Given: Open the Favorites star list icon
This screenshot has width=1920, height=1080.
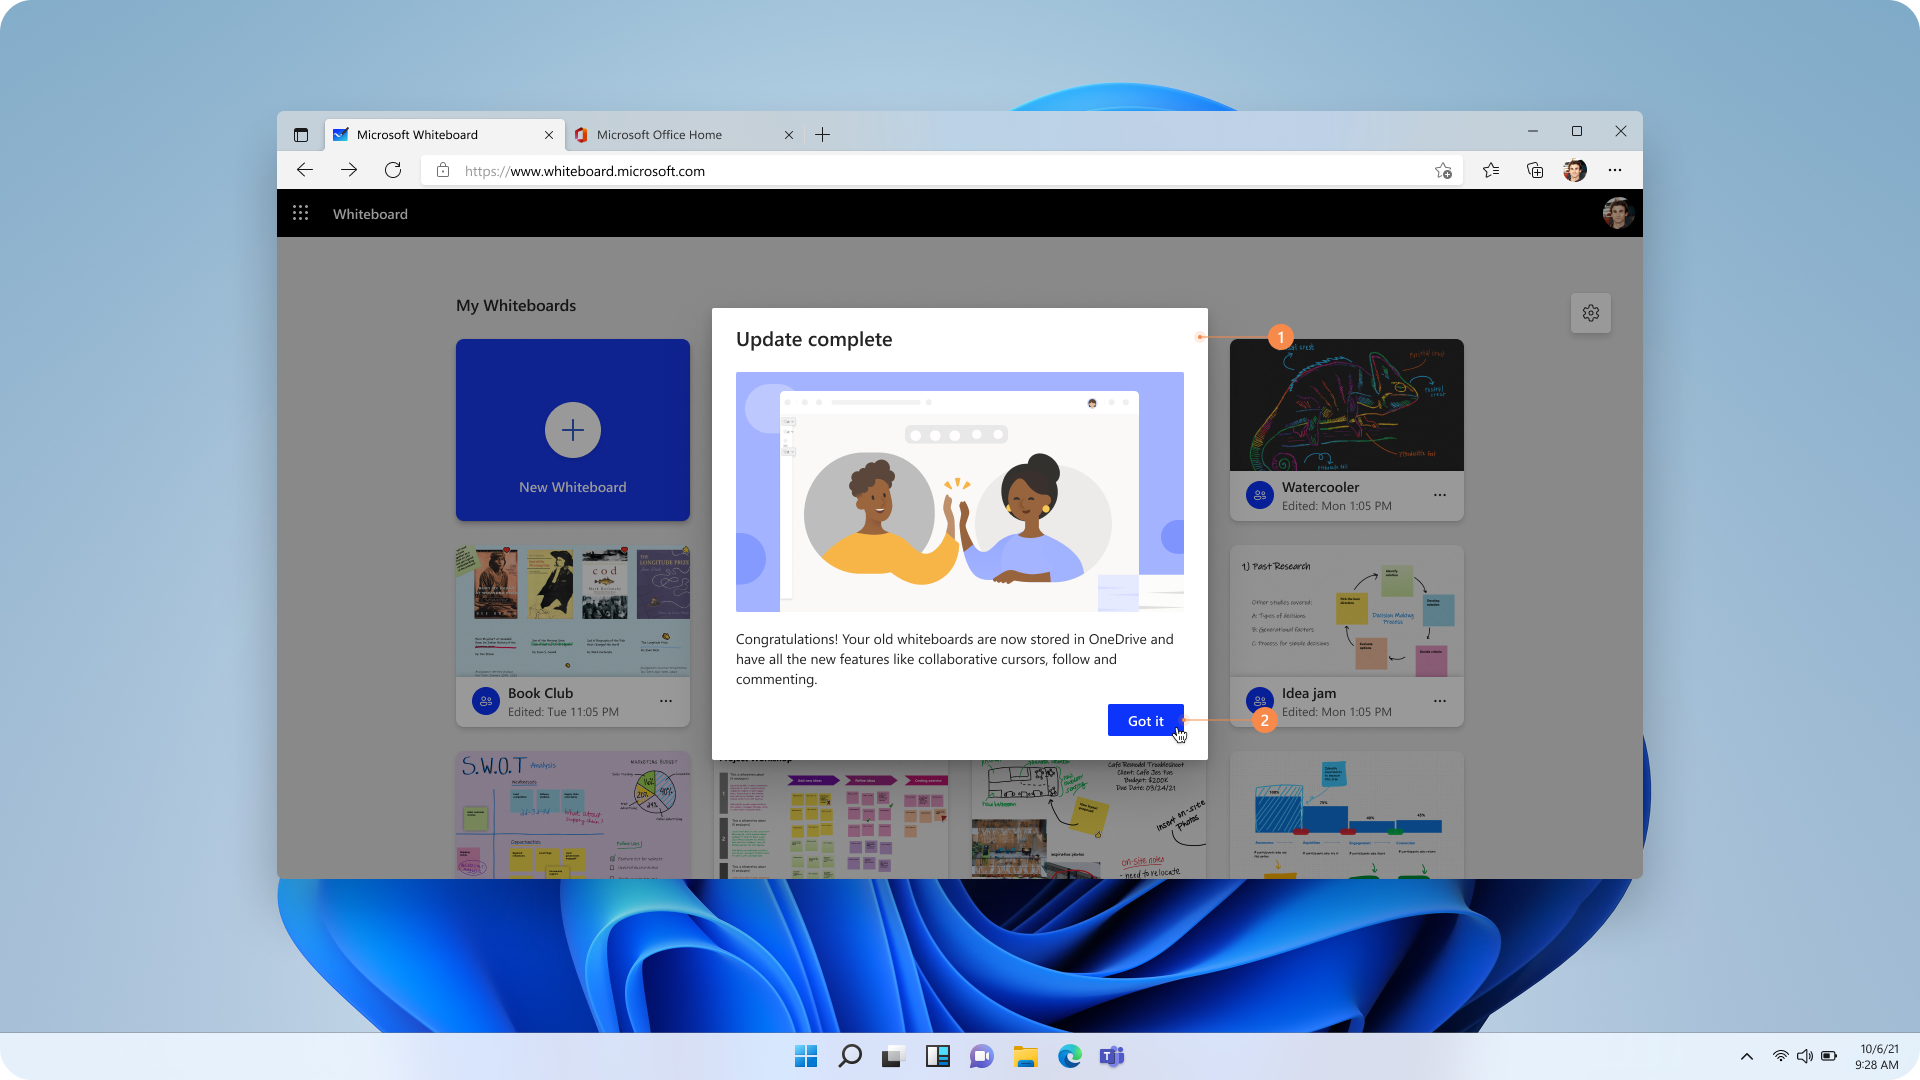Looking at the screenshot, I should tap(1491, 170).
